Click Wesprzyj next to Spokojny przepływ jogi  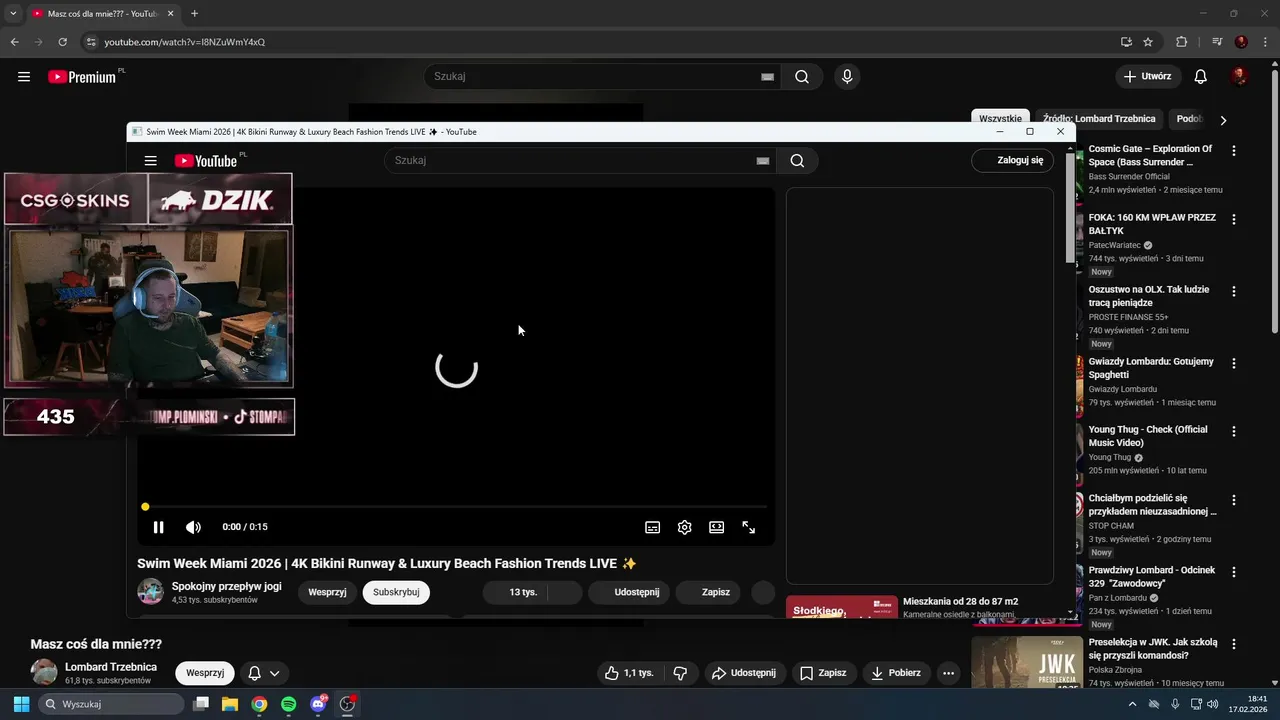coord(327,592)
